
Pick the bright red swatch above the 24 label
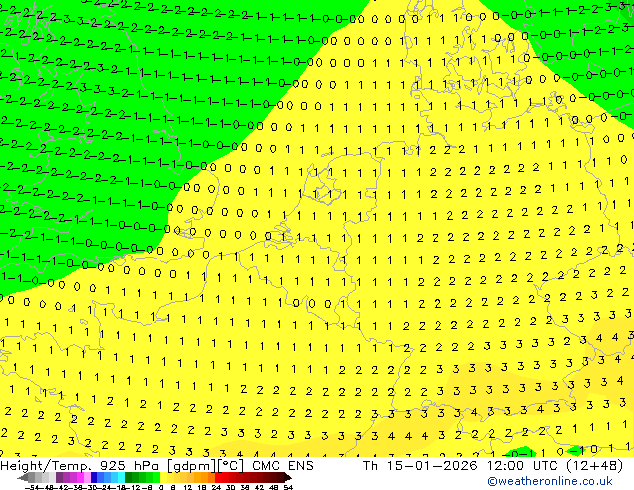(218, 478)
